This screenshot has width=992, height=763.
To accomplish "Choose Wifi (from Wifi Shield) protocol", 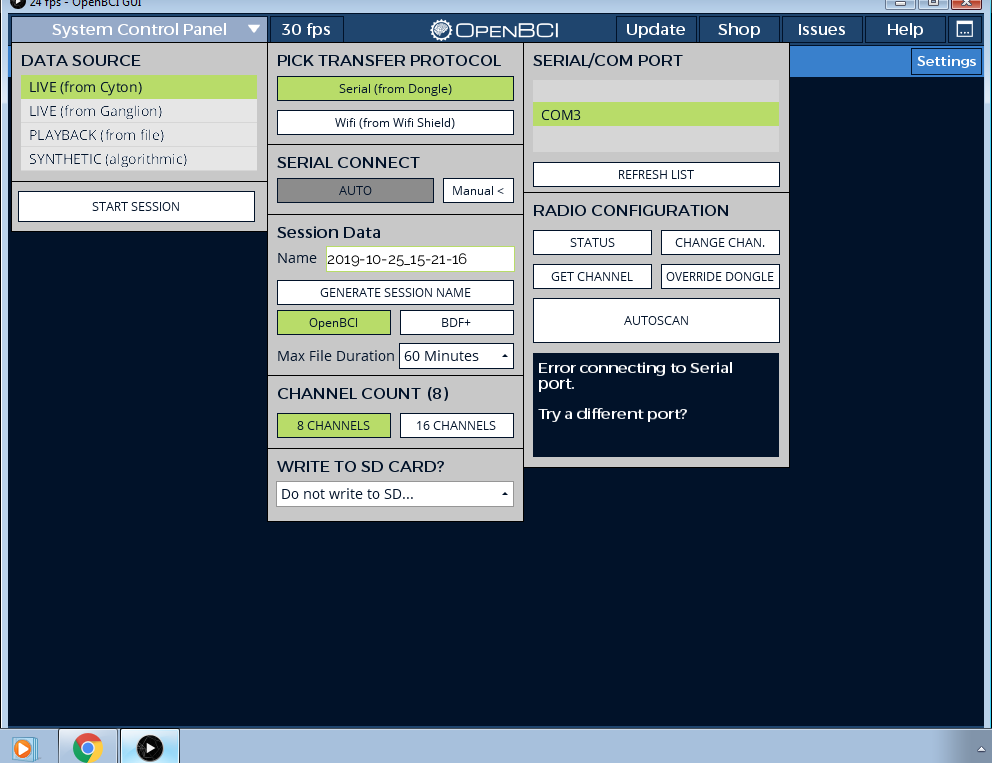I will [x=395, y=123].
